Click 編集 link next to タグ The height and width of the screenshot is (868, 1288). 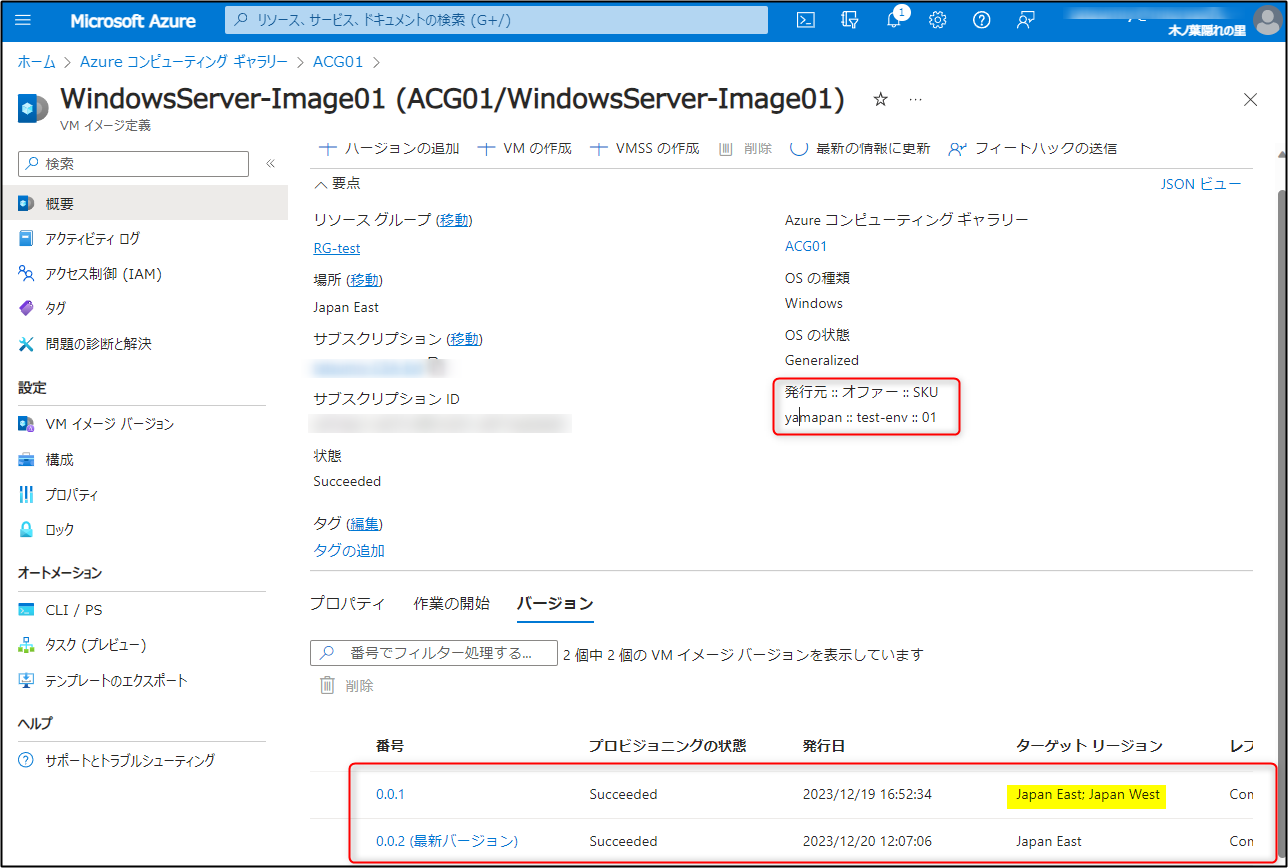tap(365, 524)
